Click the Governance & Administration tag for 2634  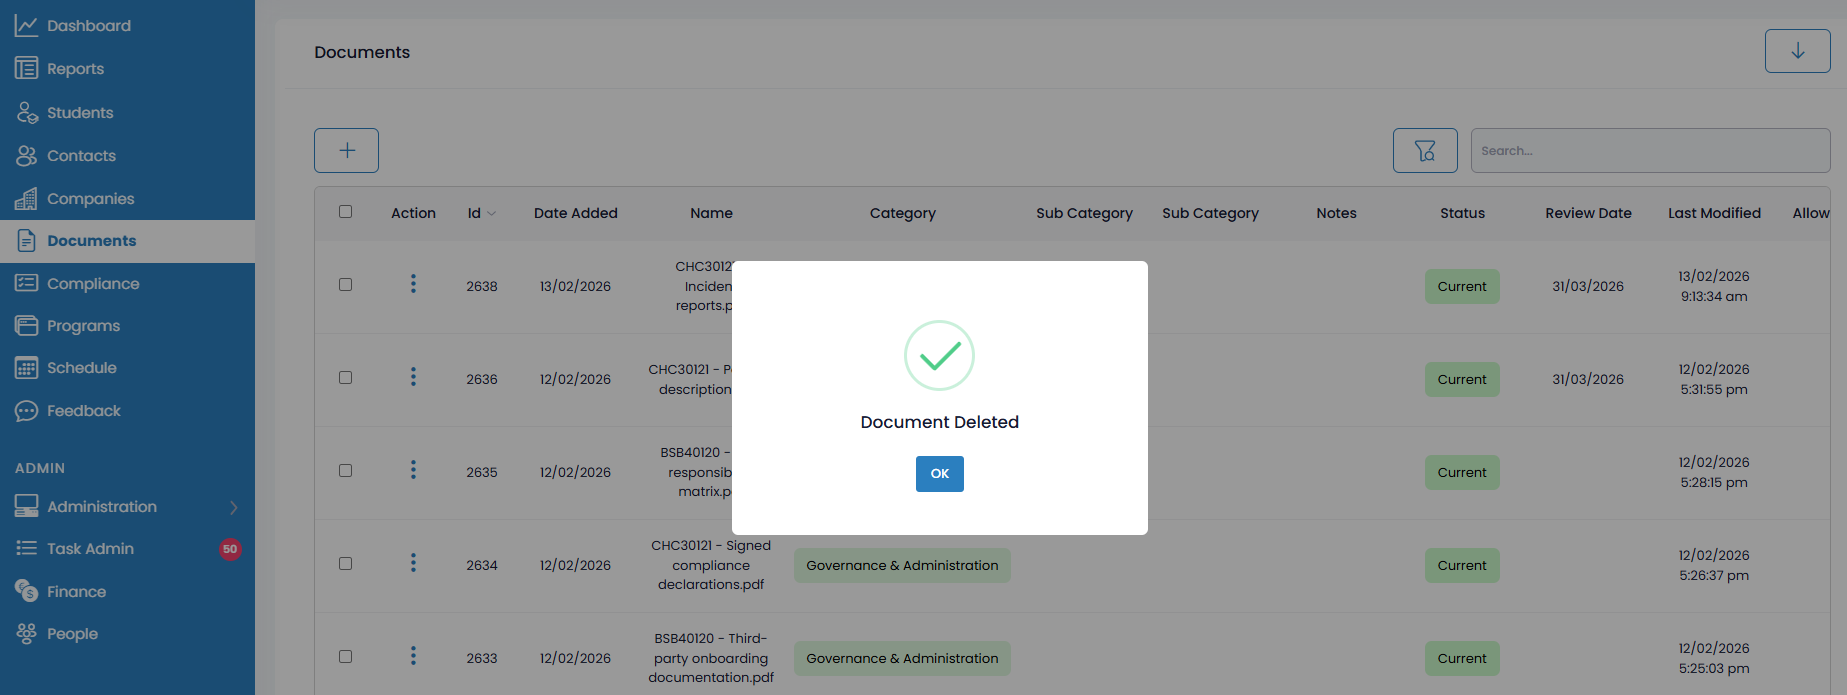pos(902,565)
